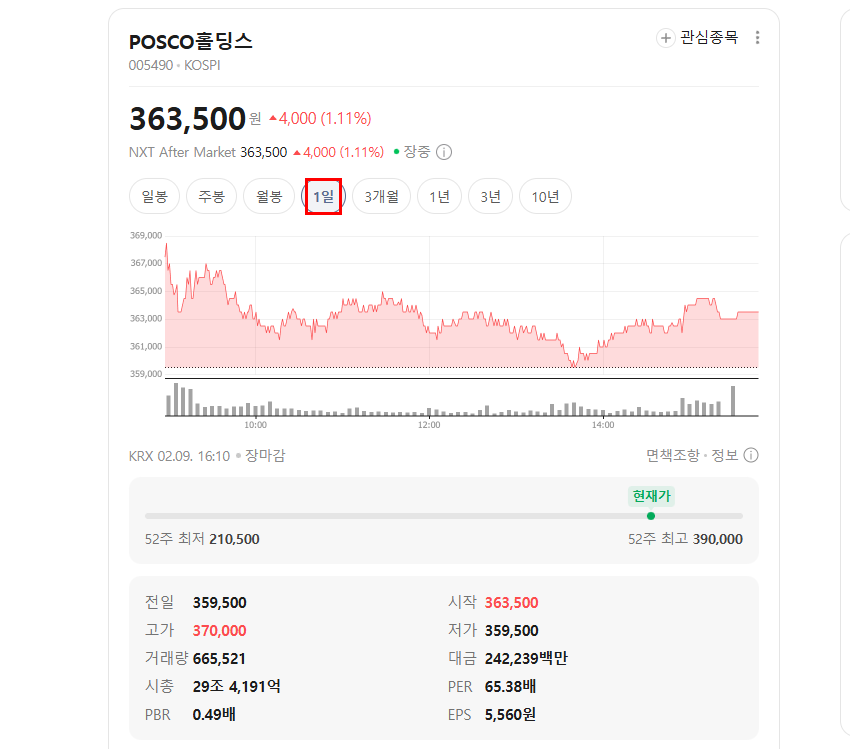This screenshot has width=850, height=749.
Task: Select the 월봉 chart tab
Action: coord(269,196)
